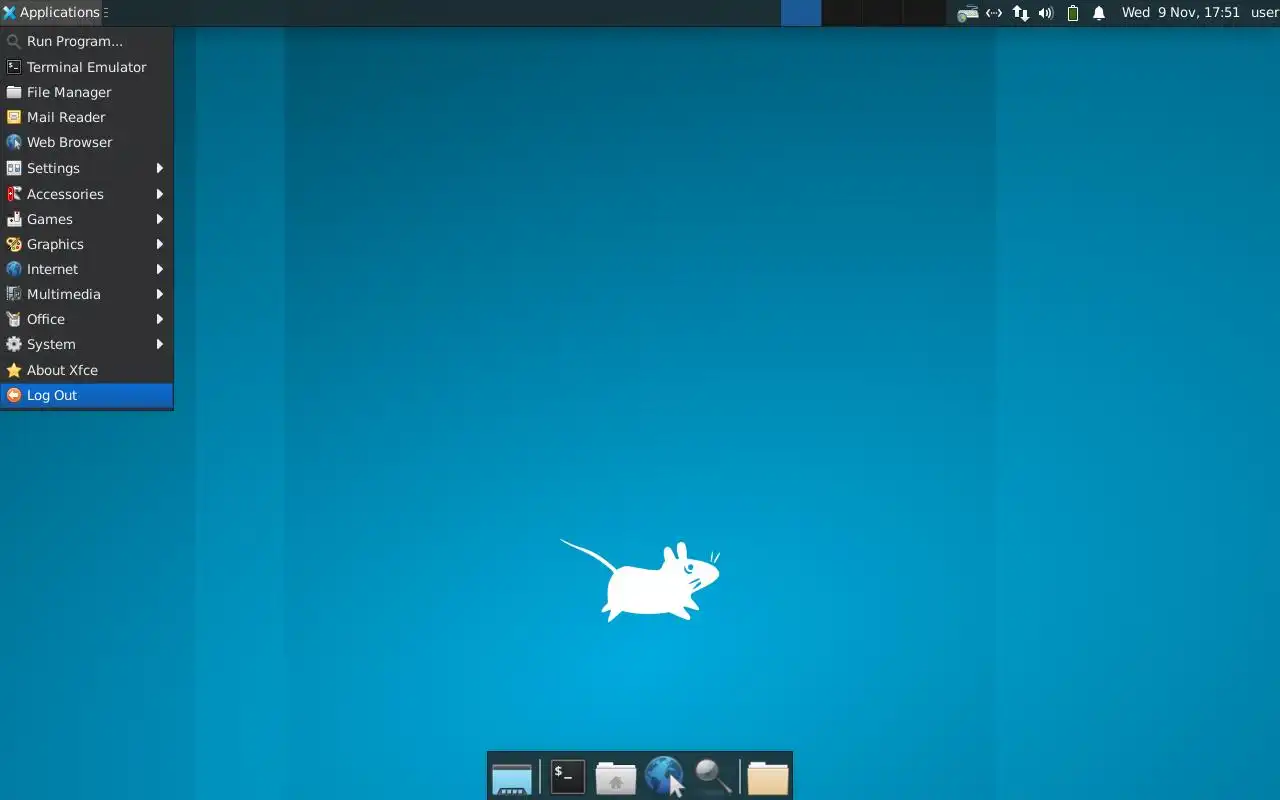Viewport: 1280px width, 800px height.
Task: Choose Run Program... from the menu
Action: (x=87, y=41)
